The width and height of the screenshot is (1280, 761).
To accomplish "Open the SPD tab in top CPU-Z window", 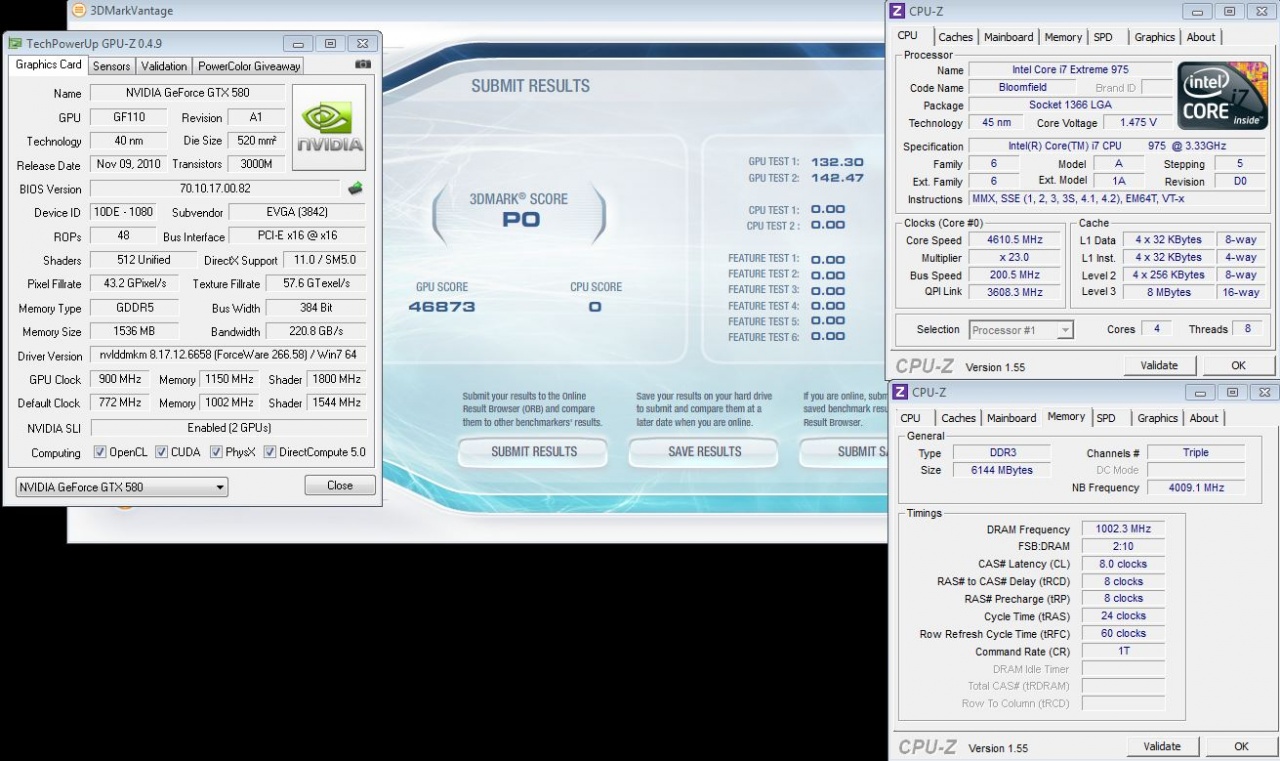I will (x=1103, y=37).
